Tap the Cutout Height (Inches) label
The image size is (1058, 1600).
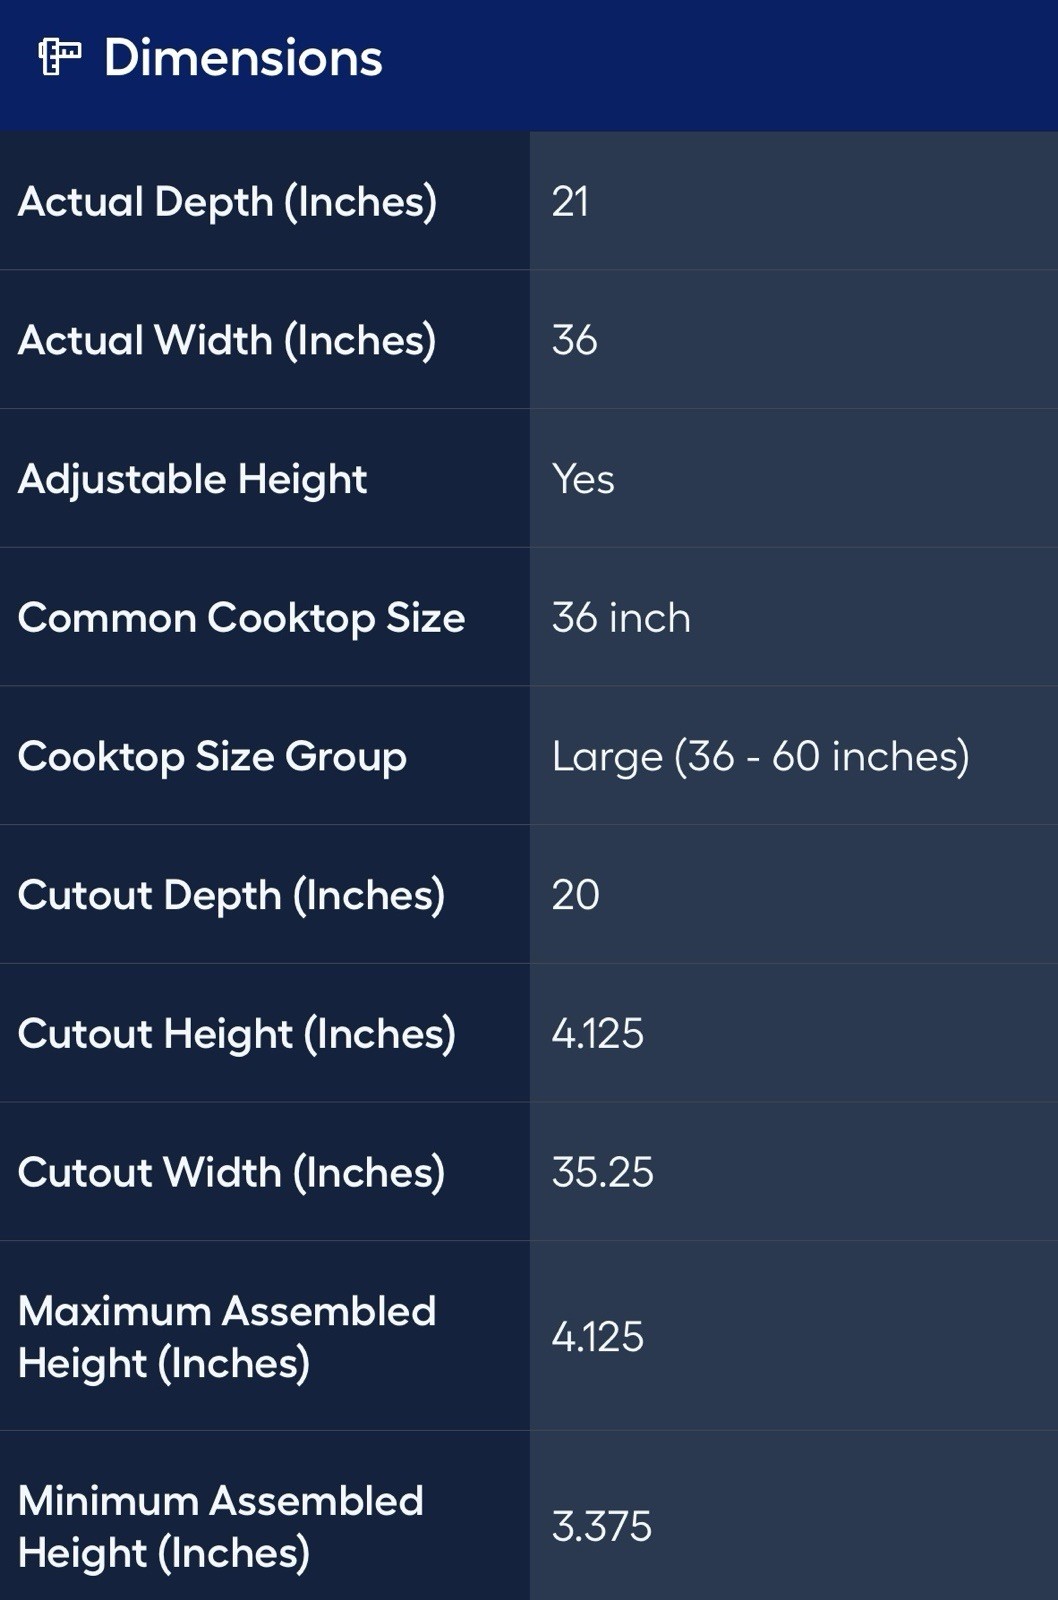click(236, 1034)
